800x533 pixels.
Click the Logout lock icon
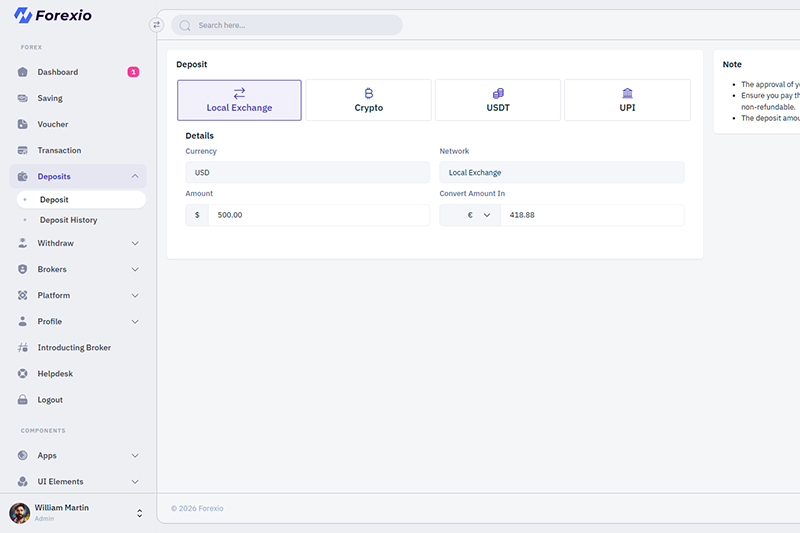[x=23, y=400]
